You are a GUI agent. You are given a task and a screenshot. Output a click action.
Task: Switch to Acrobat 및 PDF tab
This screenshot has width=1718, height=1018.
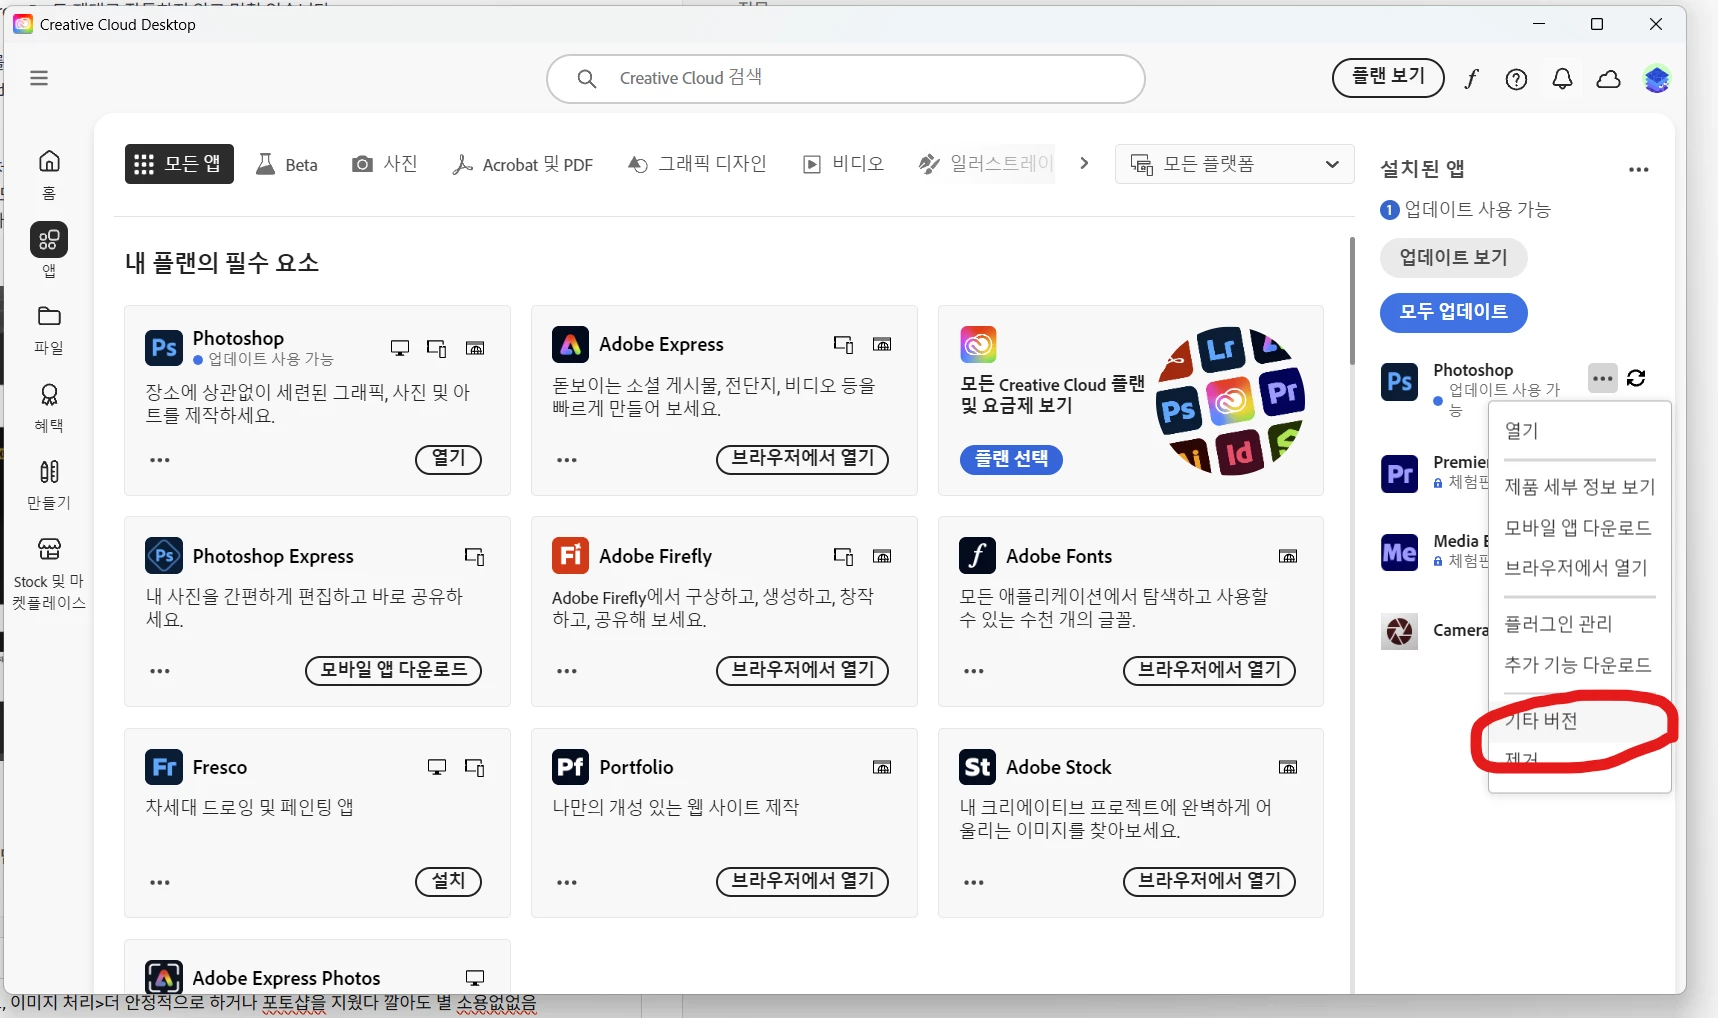[523, 164]
